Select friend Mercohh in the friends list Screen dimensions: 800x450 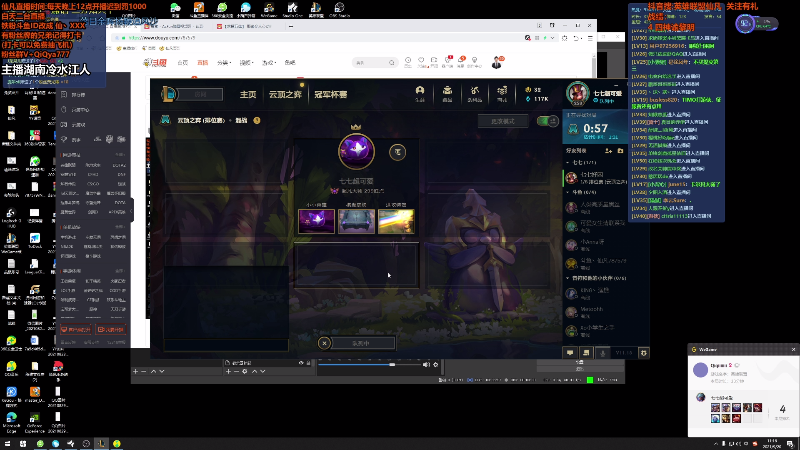pyautogui.click(x=596, y=312)
